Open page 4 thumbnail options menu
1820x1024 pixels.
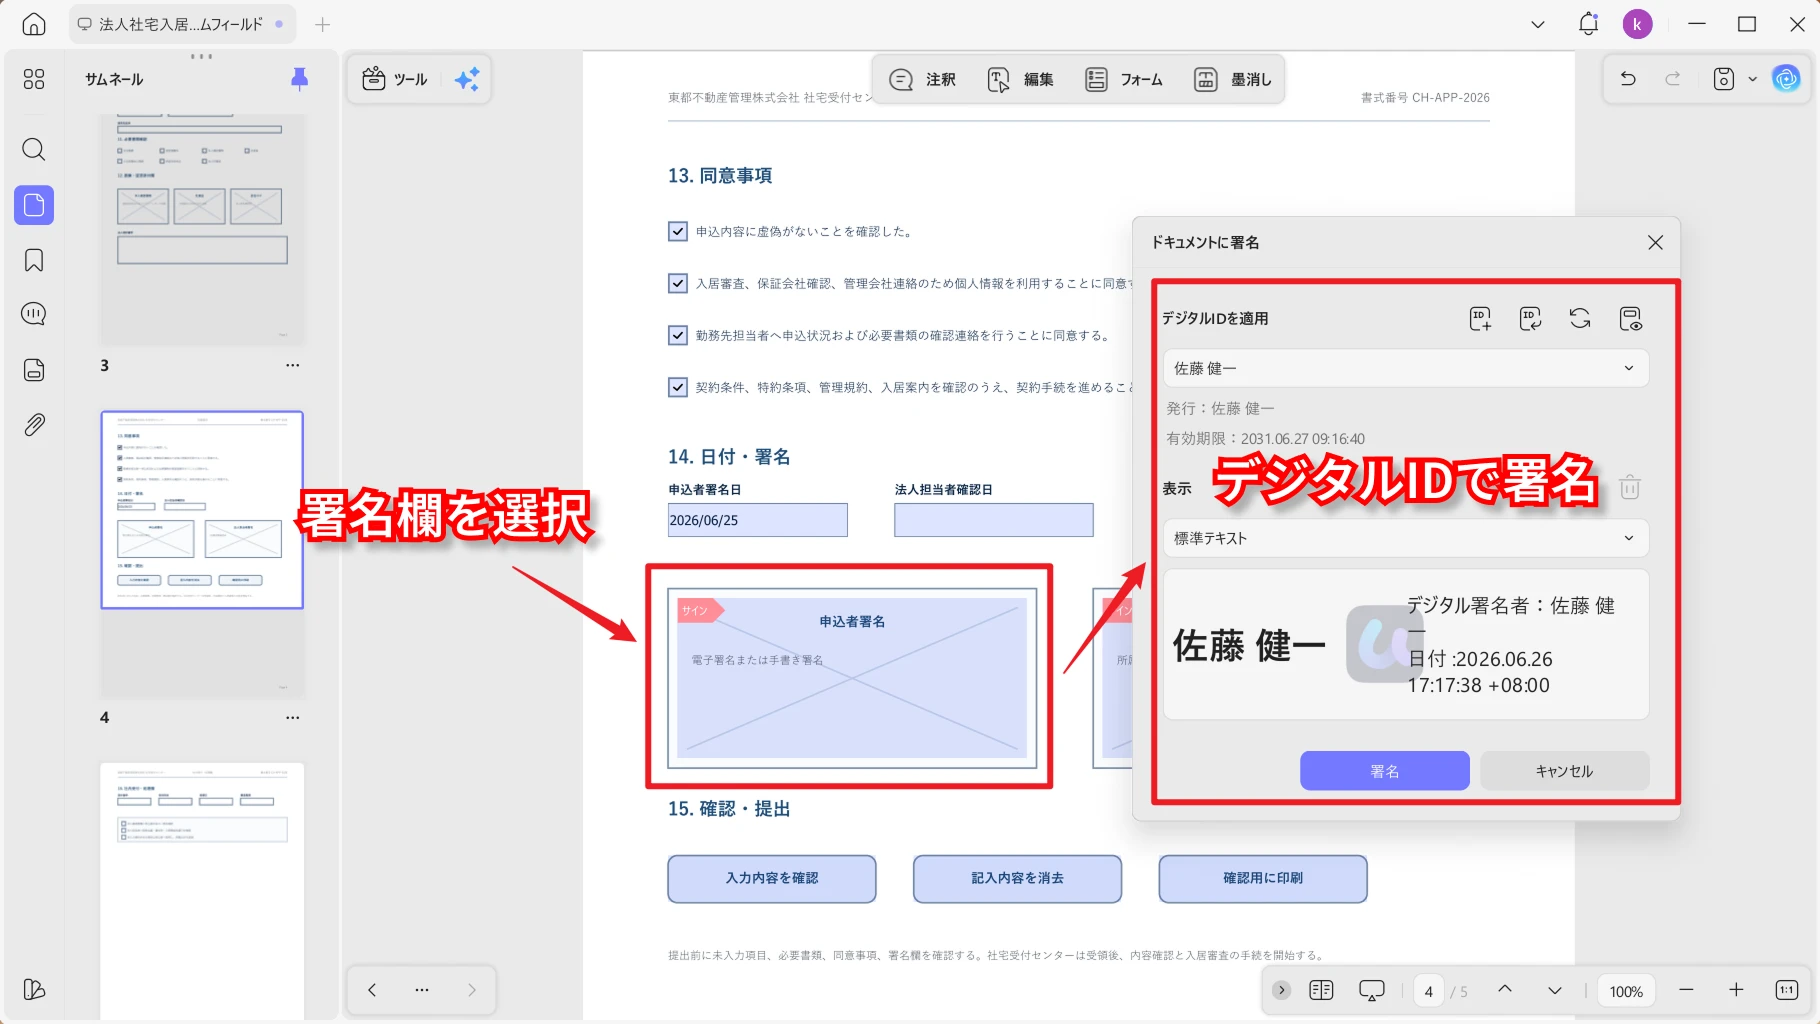[292, 718]
